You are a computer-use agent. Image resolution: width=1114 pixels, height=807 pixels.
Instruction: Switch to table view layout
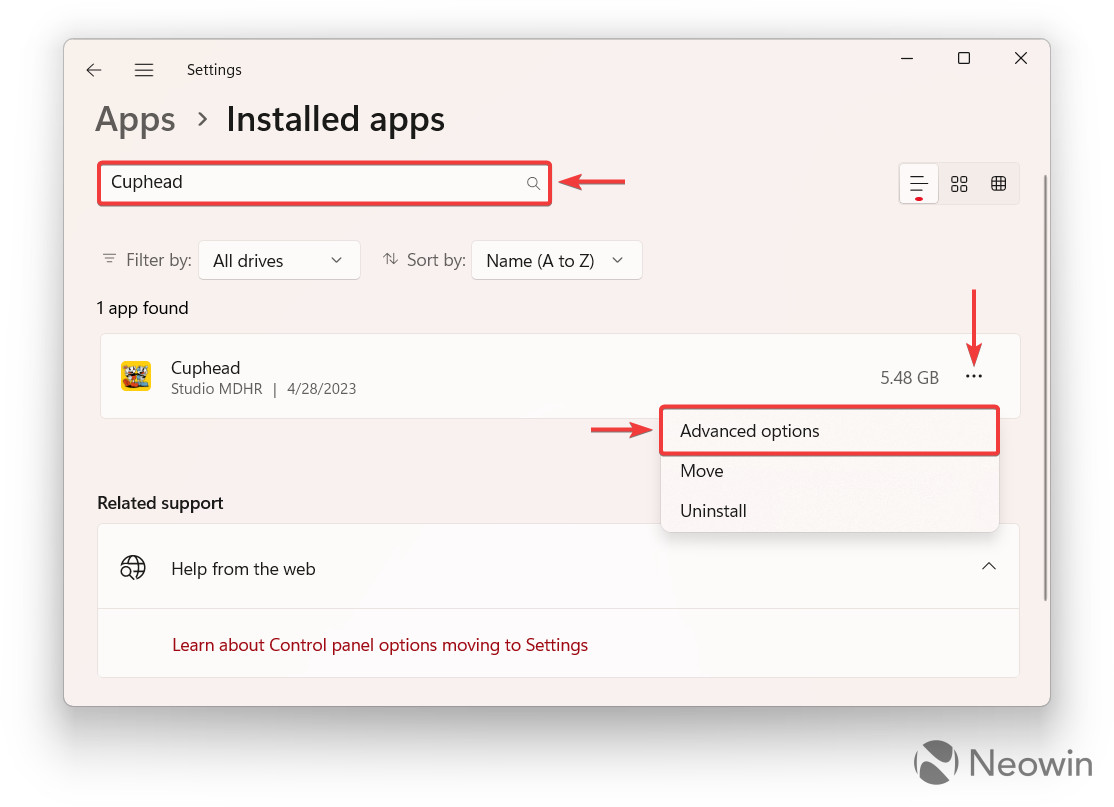tap(998, 184)
